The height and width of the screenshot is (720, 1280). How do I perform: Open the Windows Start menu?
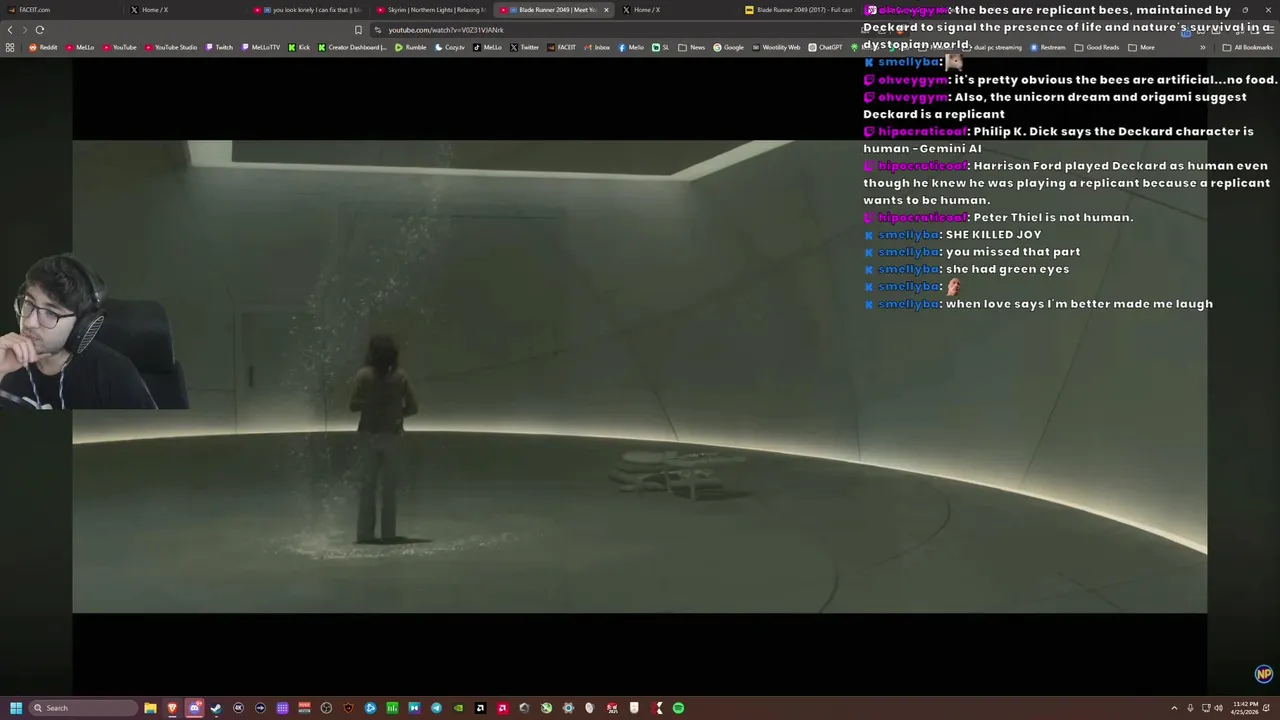pos(16,708)
